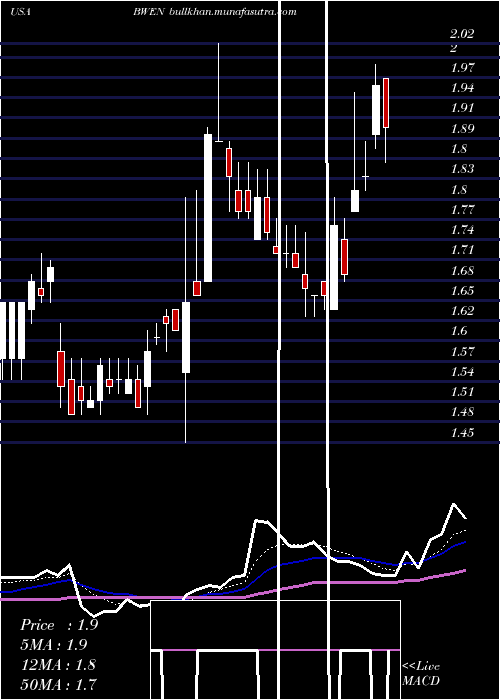Viewport: 500px width, 700px height.
Task: Click the Price : 1.9 readout
Action: 59,625
